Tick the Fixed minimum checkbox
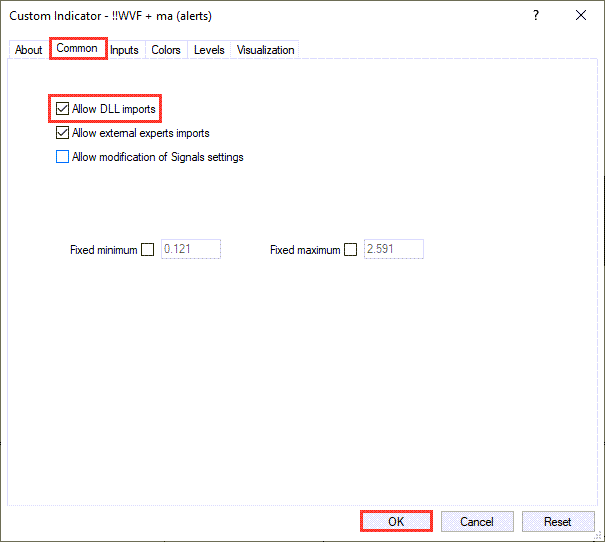Image resolution: width=605 pixels, height=542 pixels. click(147, 250)
